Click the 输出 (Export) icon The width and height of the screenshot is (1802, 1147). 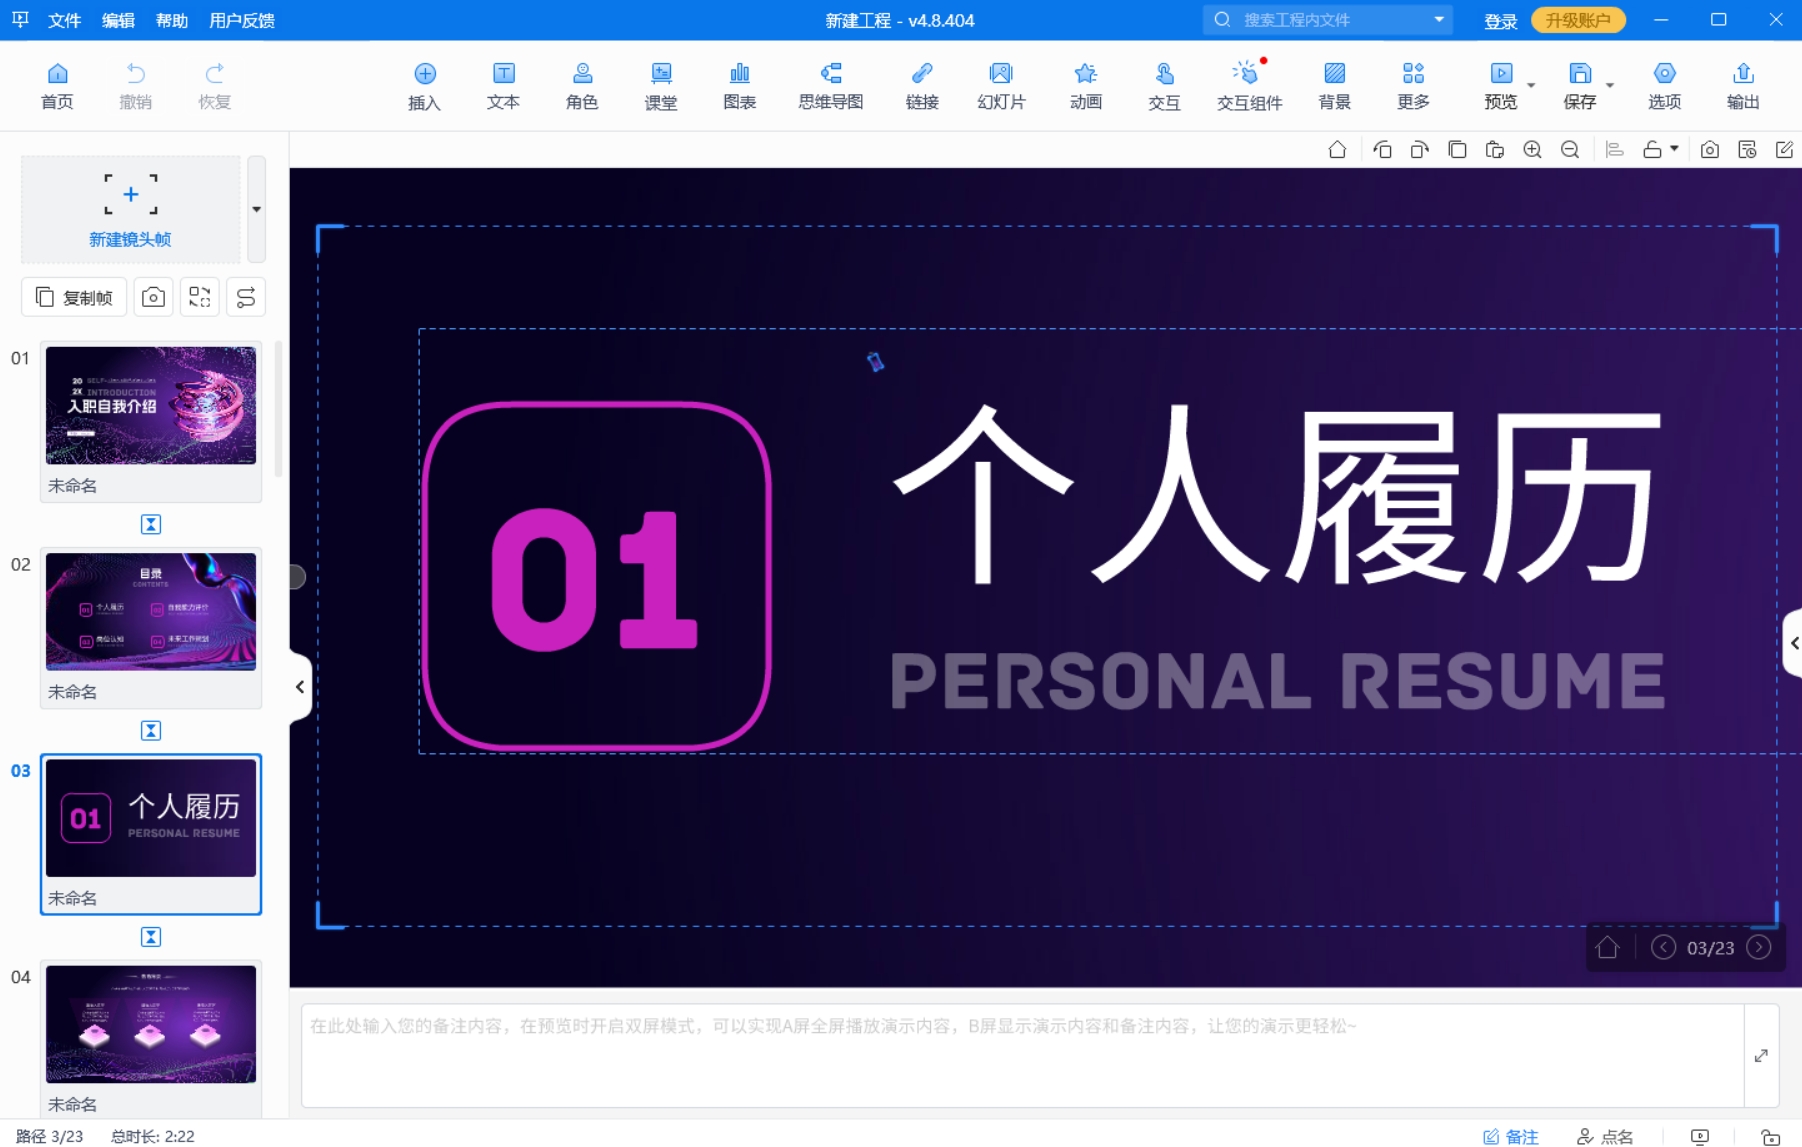coord(1742,85)
